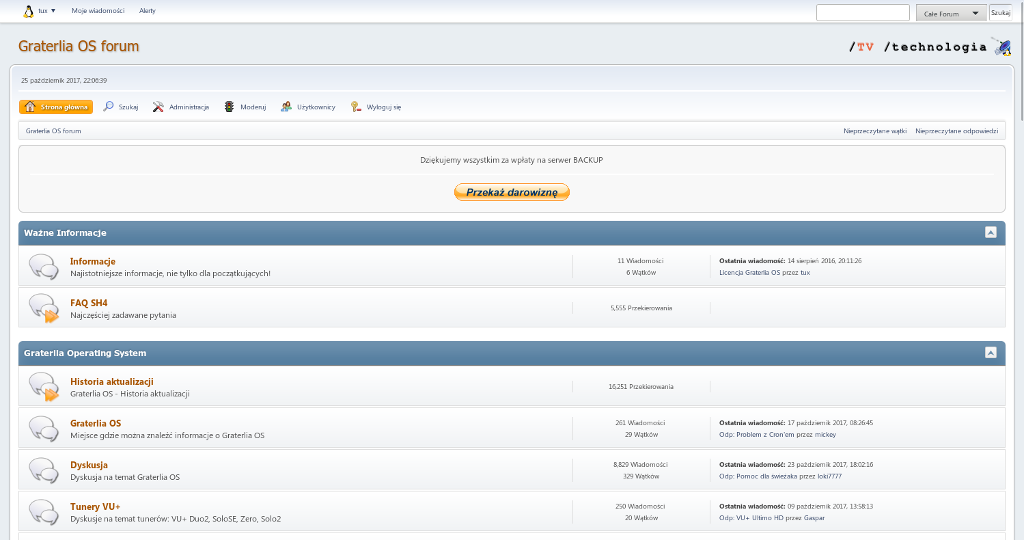Click the top-right Szukaj search button
The image size is (1024, 540).
[1000, 12]
